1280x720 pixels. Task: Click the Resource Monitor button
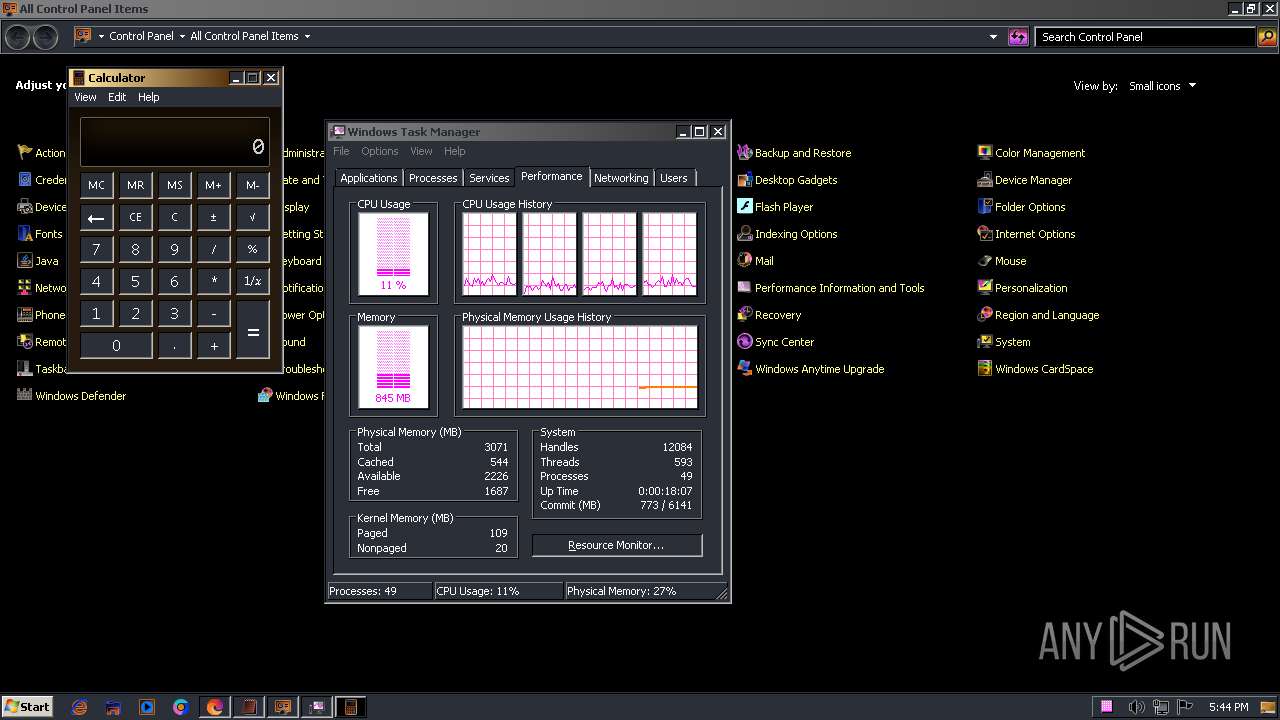pyautogui.click(x=617, y=545)
